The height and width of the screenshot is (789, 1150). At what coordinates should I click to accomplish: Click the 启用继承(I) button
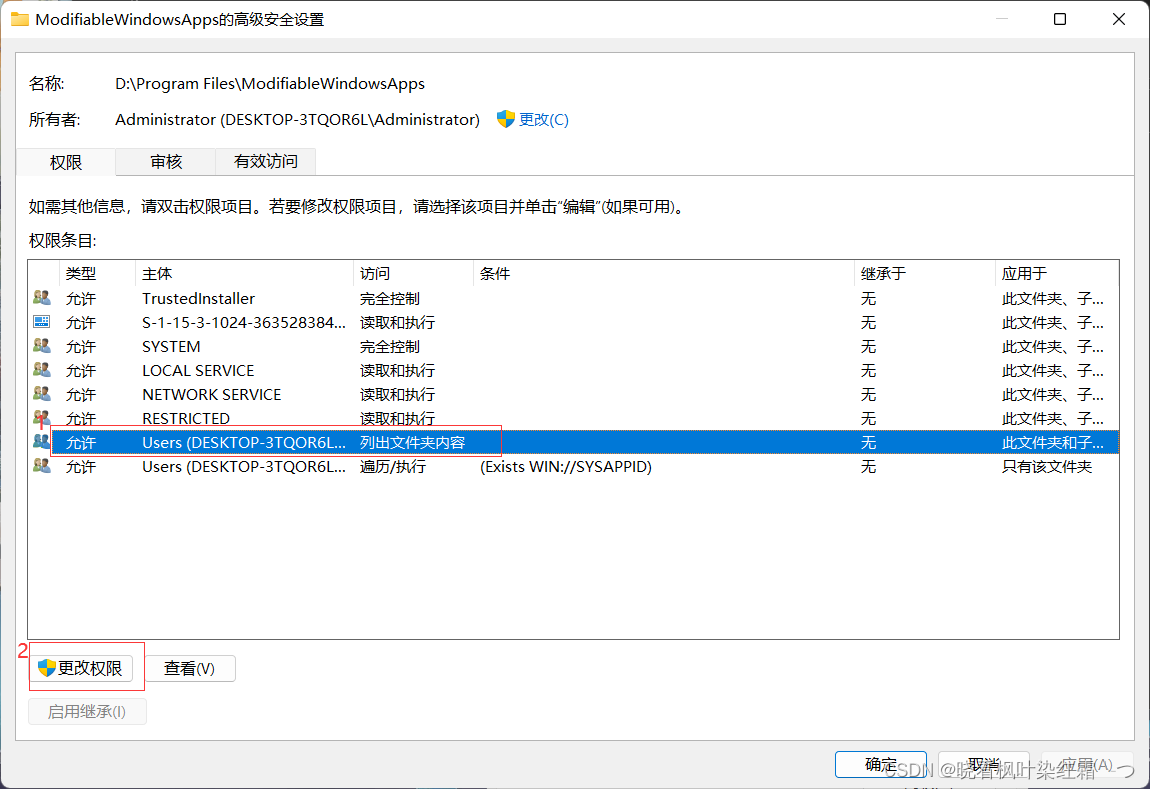point(87,711)
